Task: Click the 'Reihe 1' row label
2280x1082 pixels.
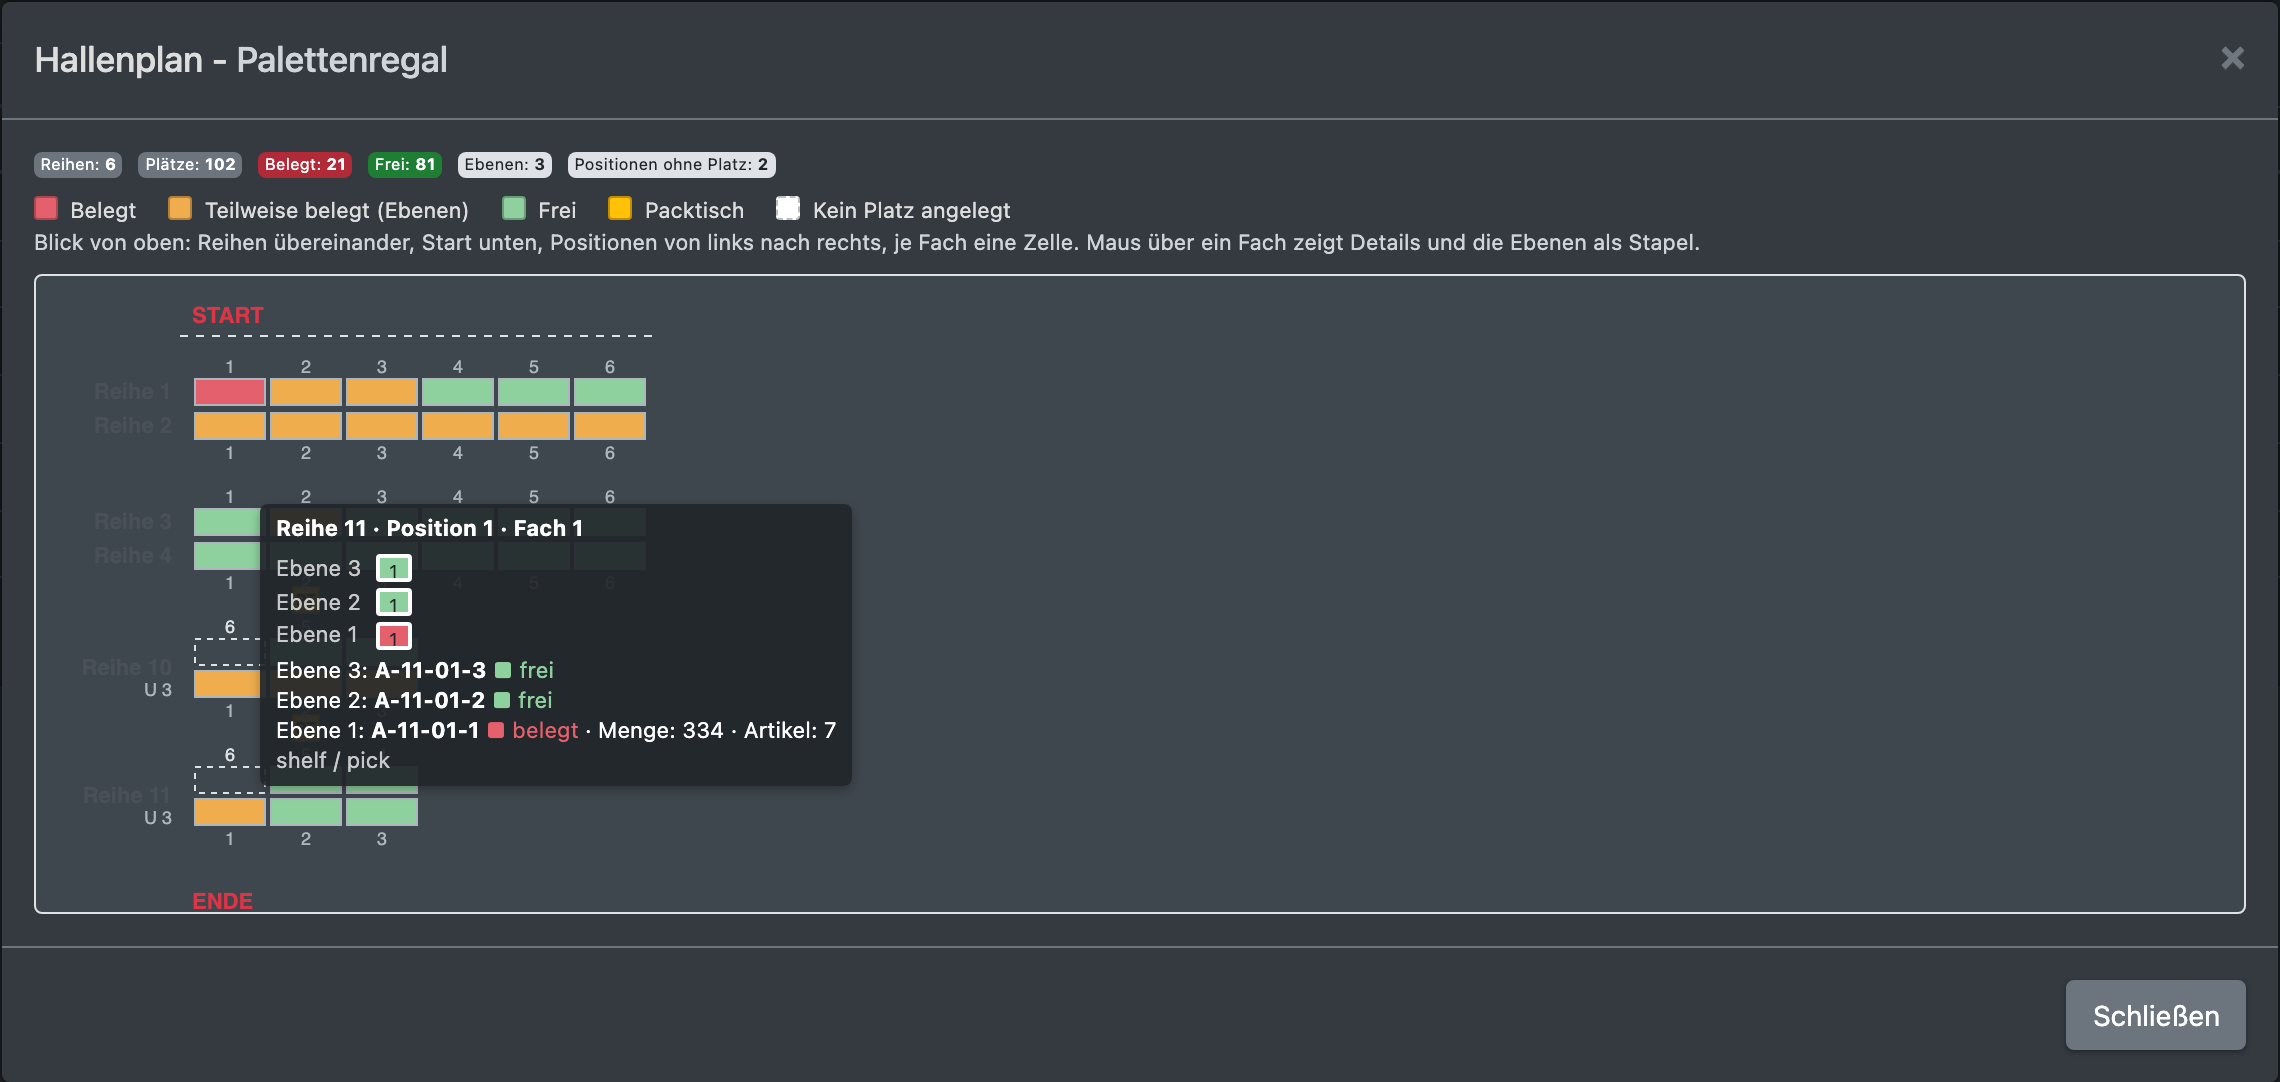Action: [x=132, y=392]
